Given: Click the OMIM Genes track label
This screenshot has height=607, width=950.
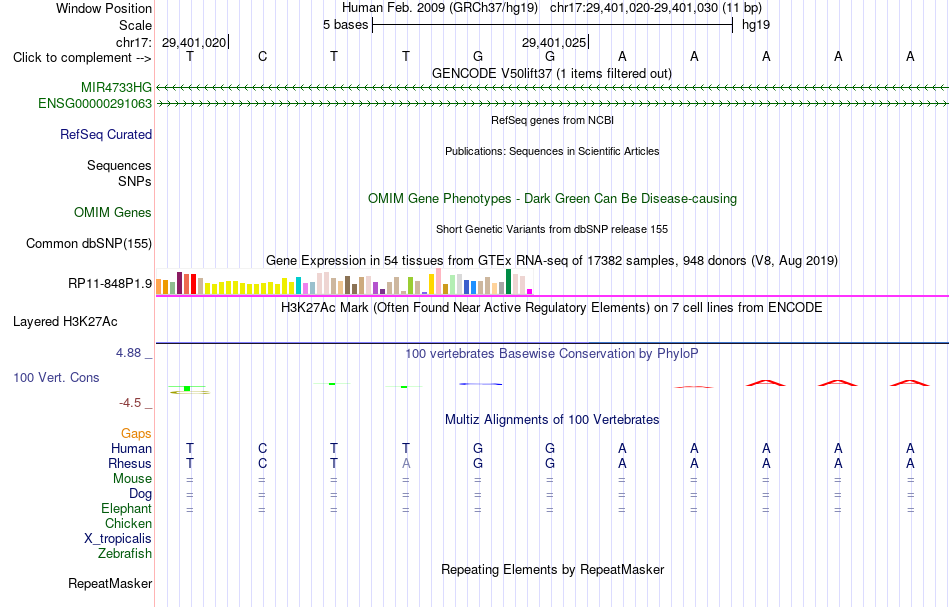Looking at the screenshot, I should click(113, 213).
